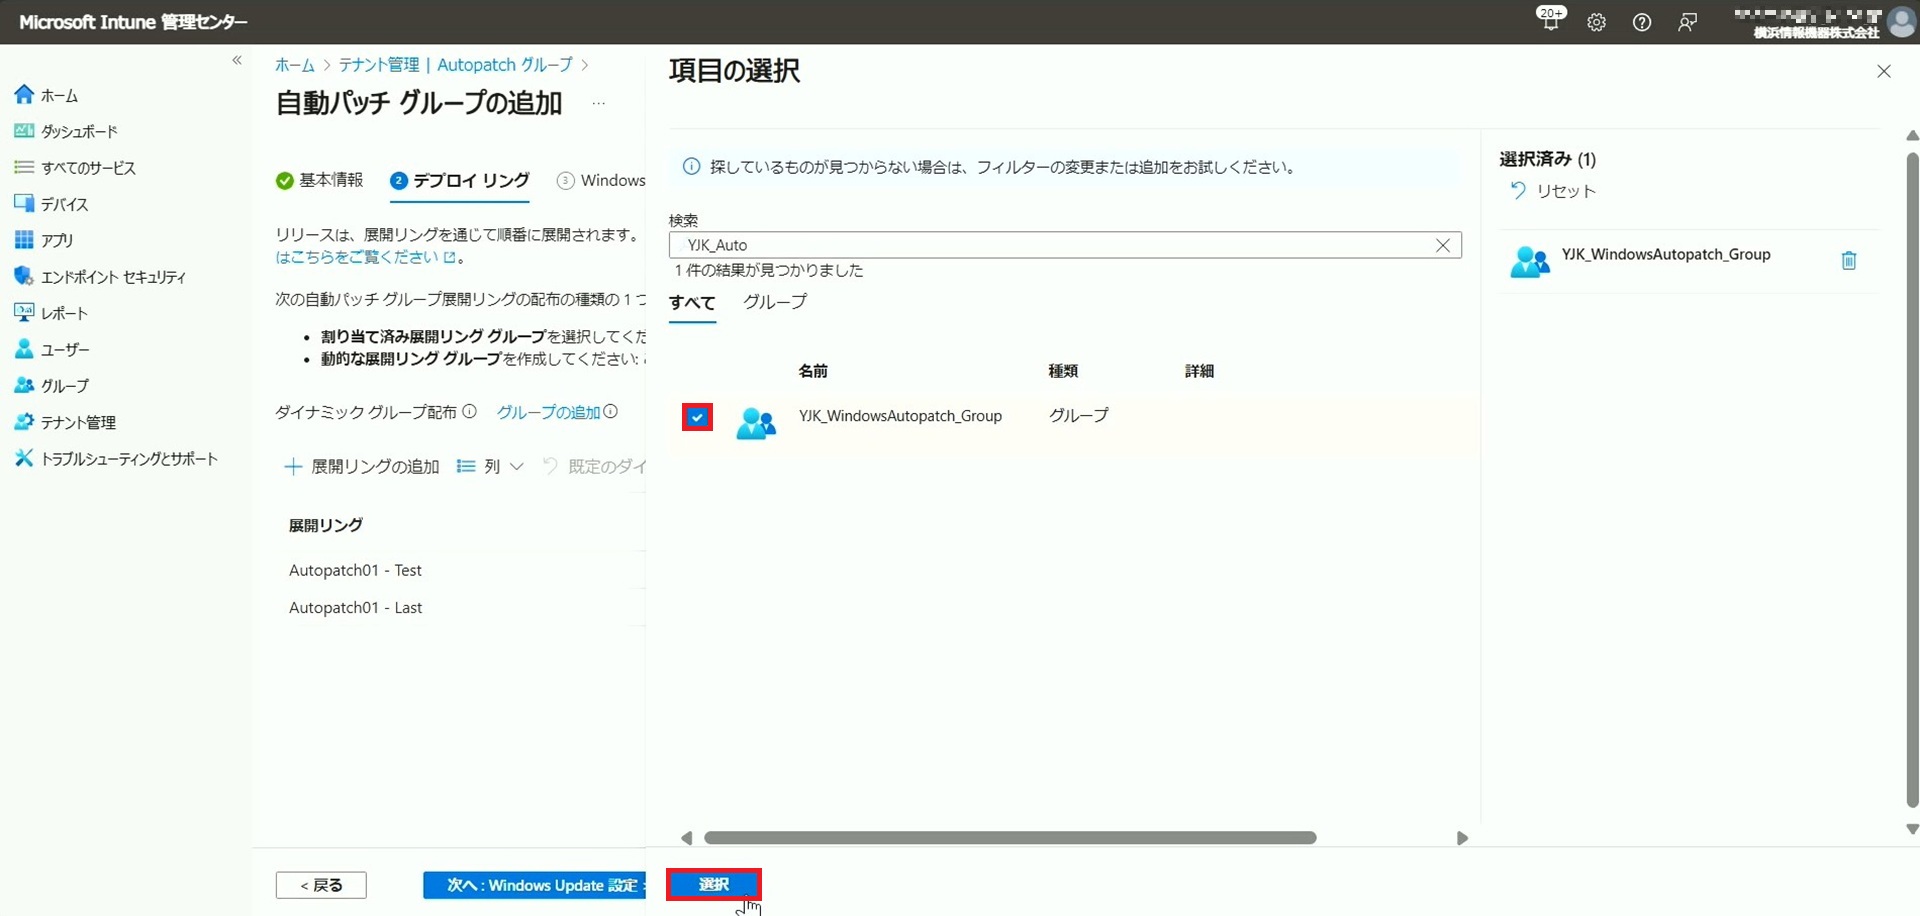Click the テナント管理 | Autopatch グループ breadcrumb
This screenshot has width=1920, height=916.
pos(455,65)
